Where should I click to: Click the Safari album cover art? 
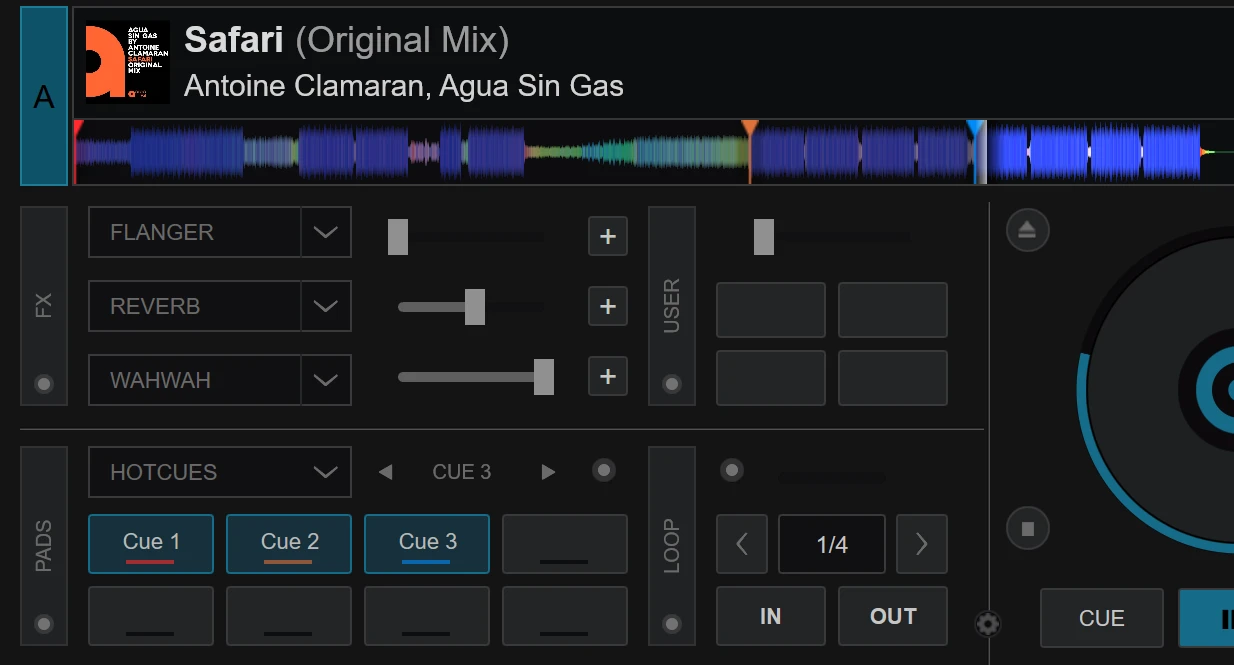[x=127, y=62]
